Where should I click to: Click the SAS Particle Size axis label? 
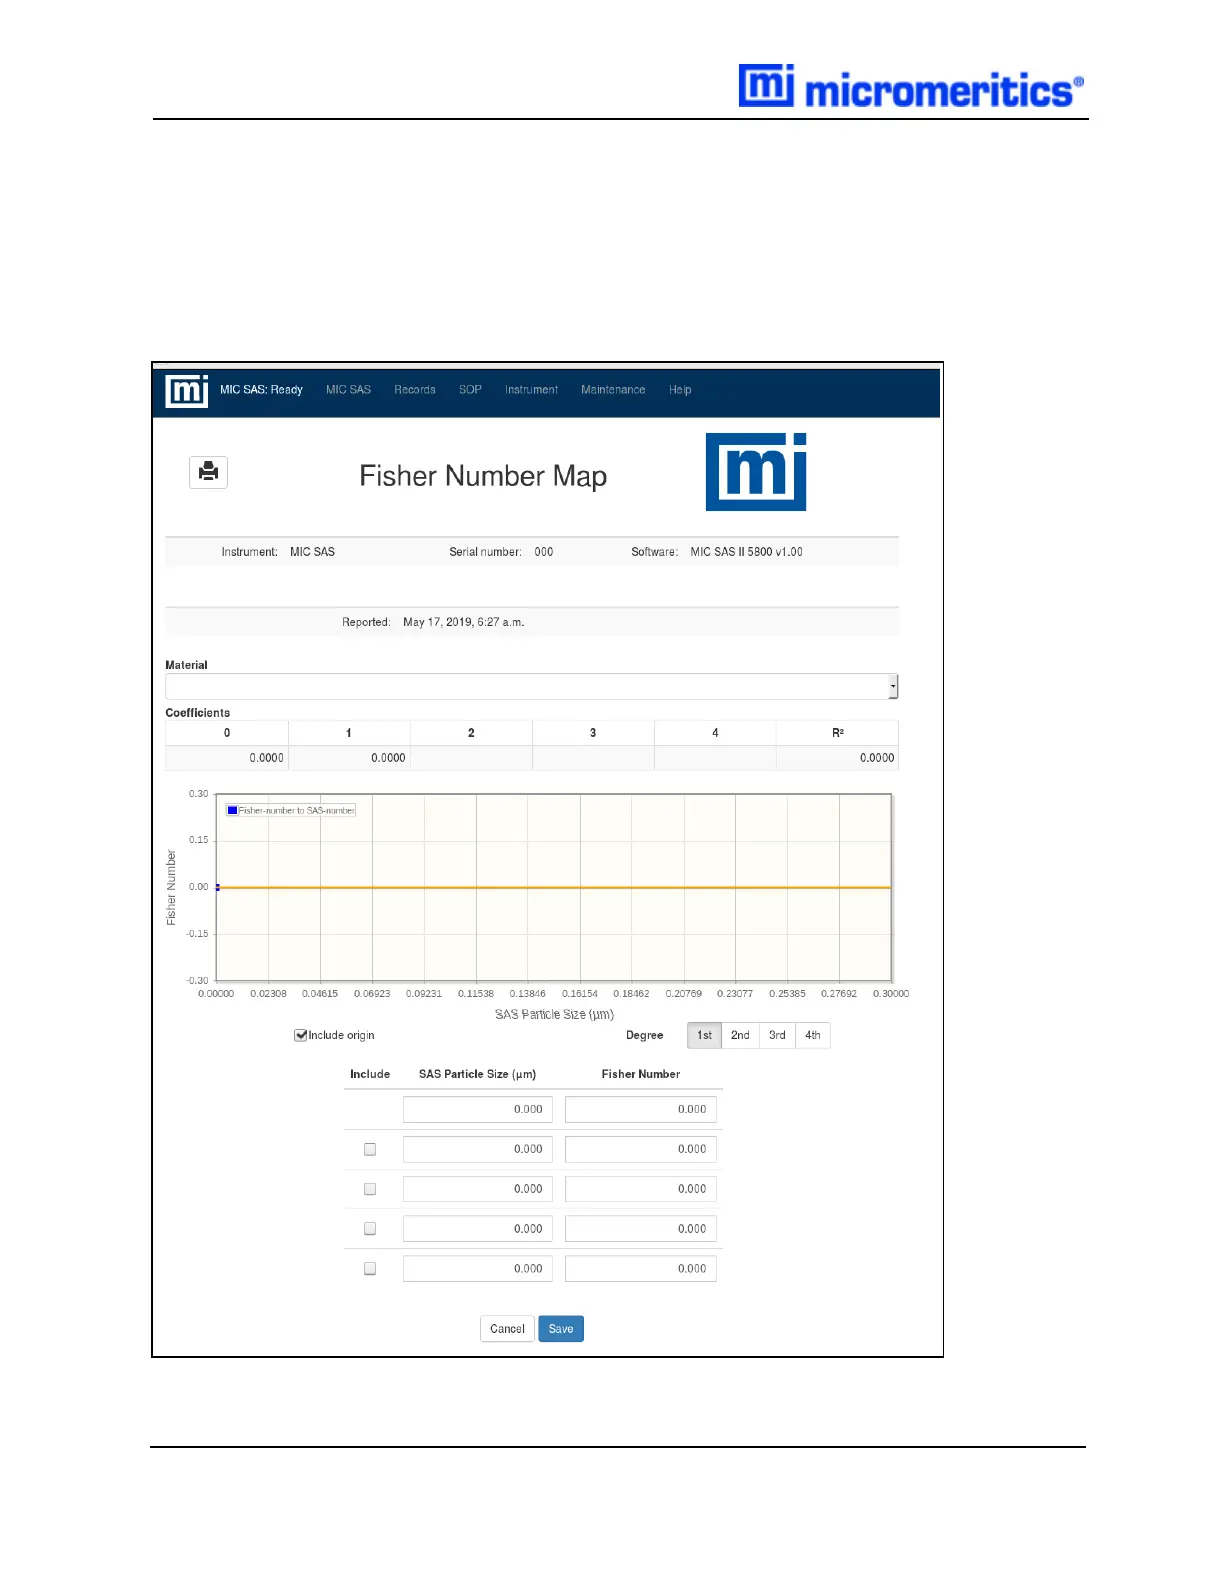point(554,1014)
